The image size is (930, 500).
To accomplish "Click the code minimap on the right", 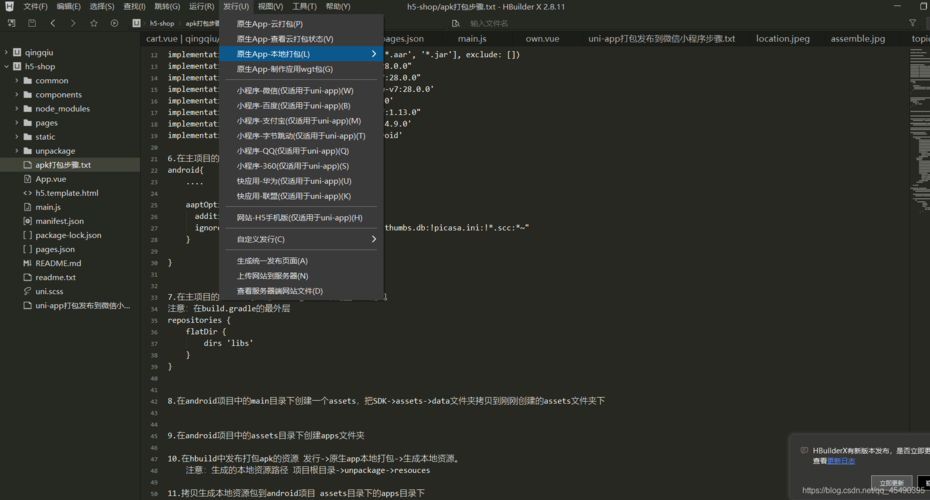I will point(920,130).
